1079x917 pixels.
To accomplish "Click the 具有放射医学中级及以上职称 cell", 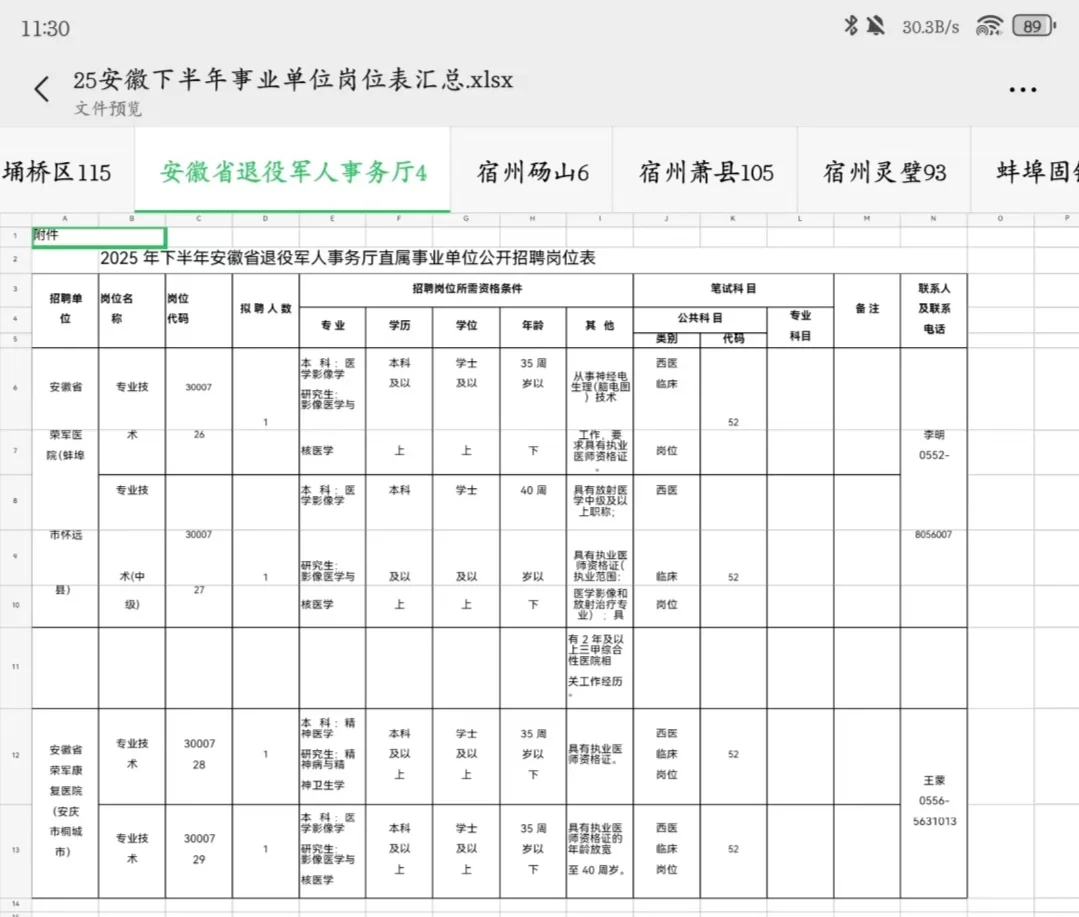I will click(x=599, y=501).
